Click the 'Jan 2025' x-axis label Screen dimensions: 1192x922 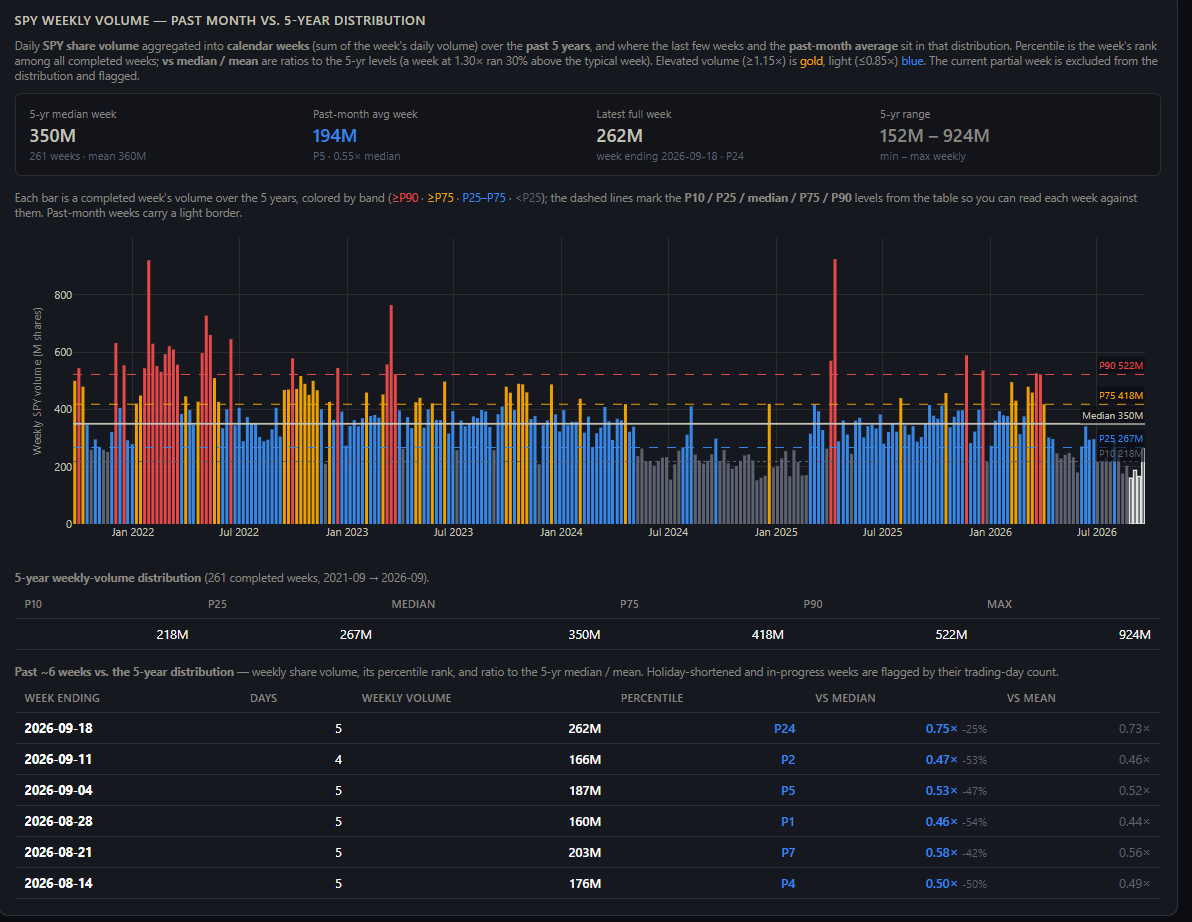point(775,532)
